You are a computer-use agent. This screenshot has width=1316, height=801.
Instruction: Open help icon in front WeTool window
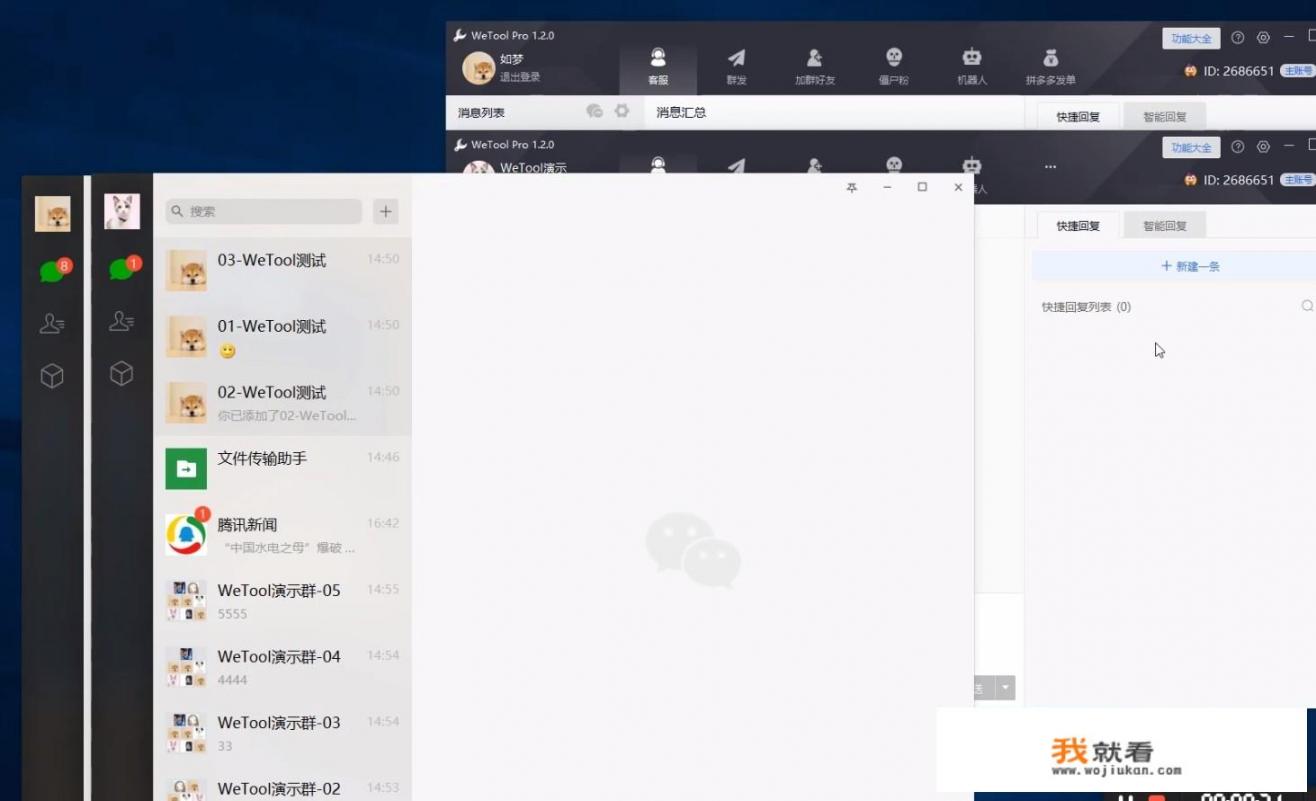pos(1238,147)
